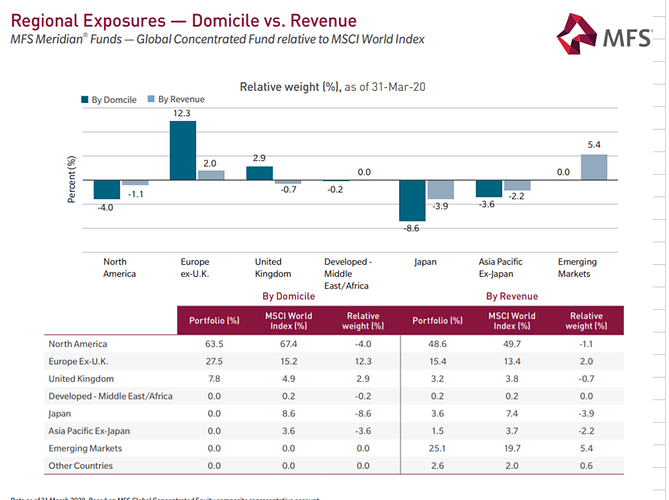Click the -4.0 data label in the chart
Image resolution: width=669 pixels, height=500 pixels.
105,207
